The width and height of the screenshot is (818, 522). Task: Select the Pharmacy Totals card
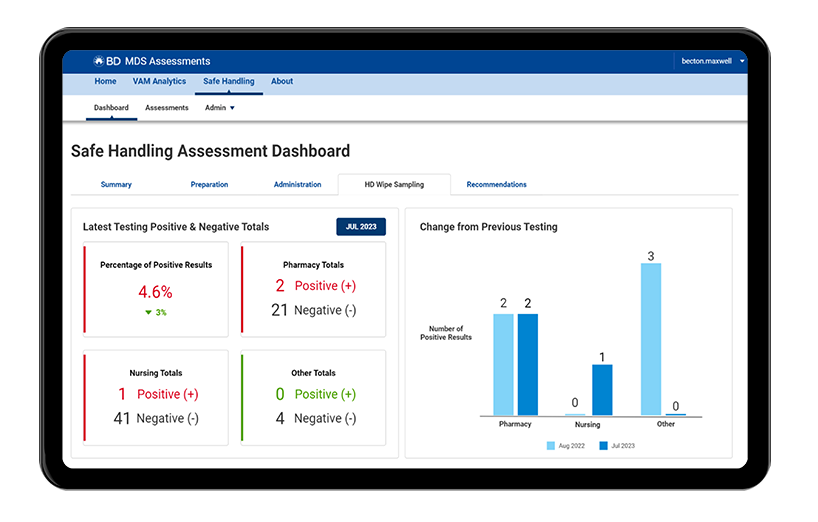point(313,289)
